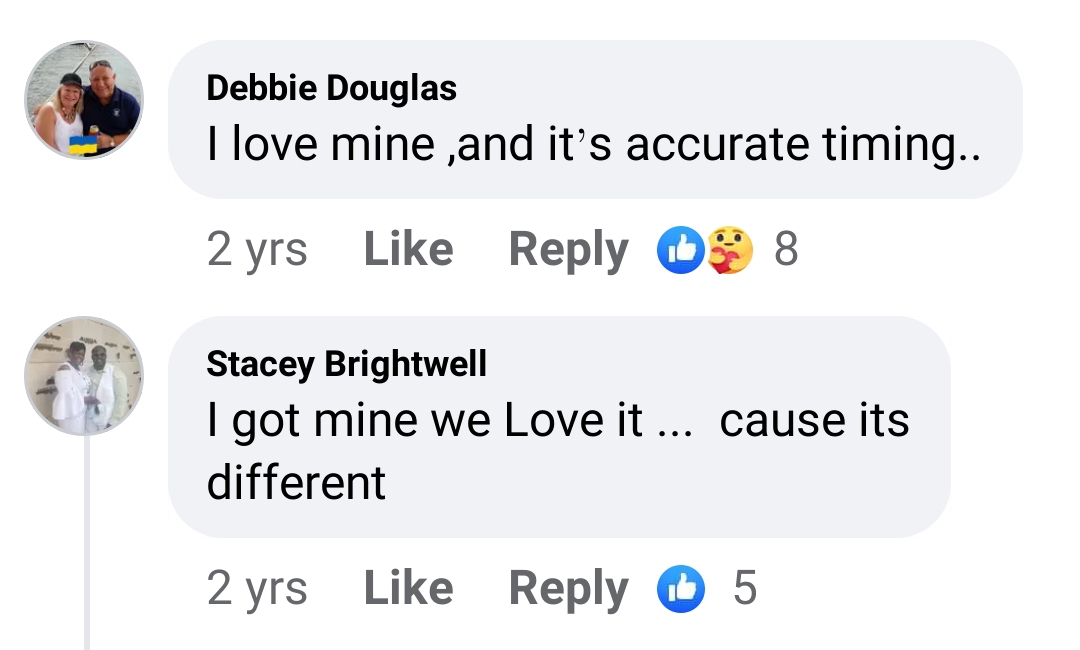
Task: Click the word 'different' in Stacey's comment
Action: [296, 484]
